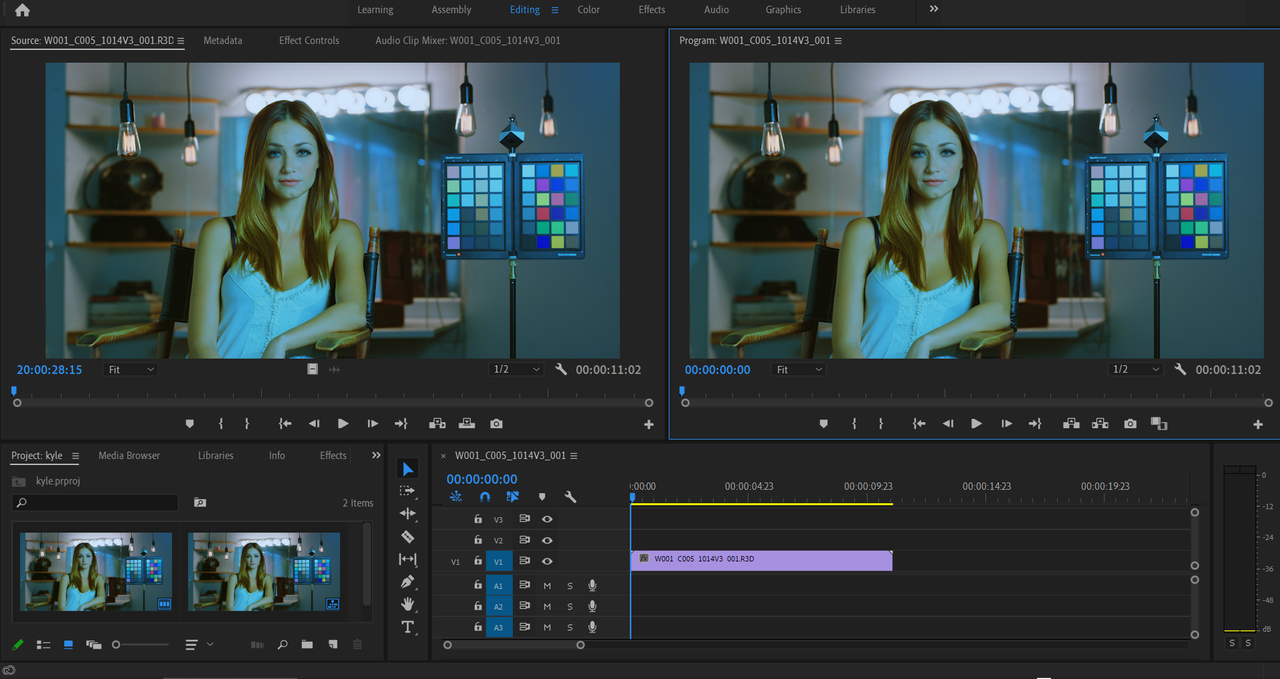Select the Hand tool

(x=407, y=604)
